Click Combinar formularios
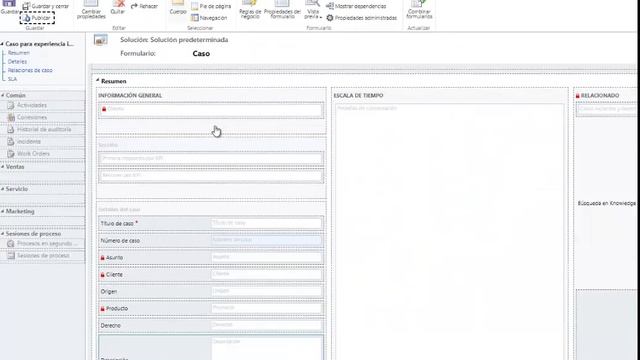 click(x=419, y=10)
